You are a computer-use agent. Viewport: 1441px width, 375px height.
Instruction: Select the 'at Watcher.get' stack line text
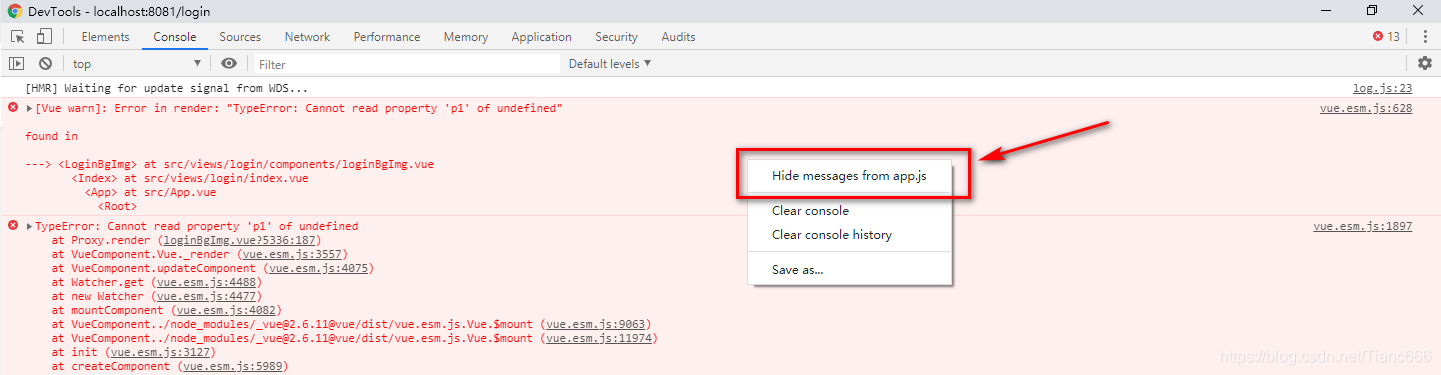pyautogui.click(x=156, y=282)
